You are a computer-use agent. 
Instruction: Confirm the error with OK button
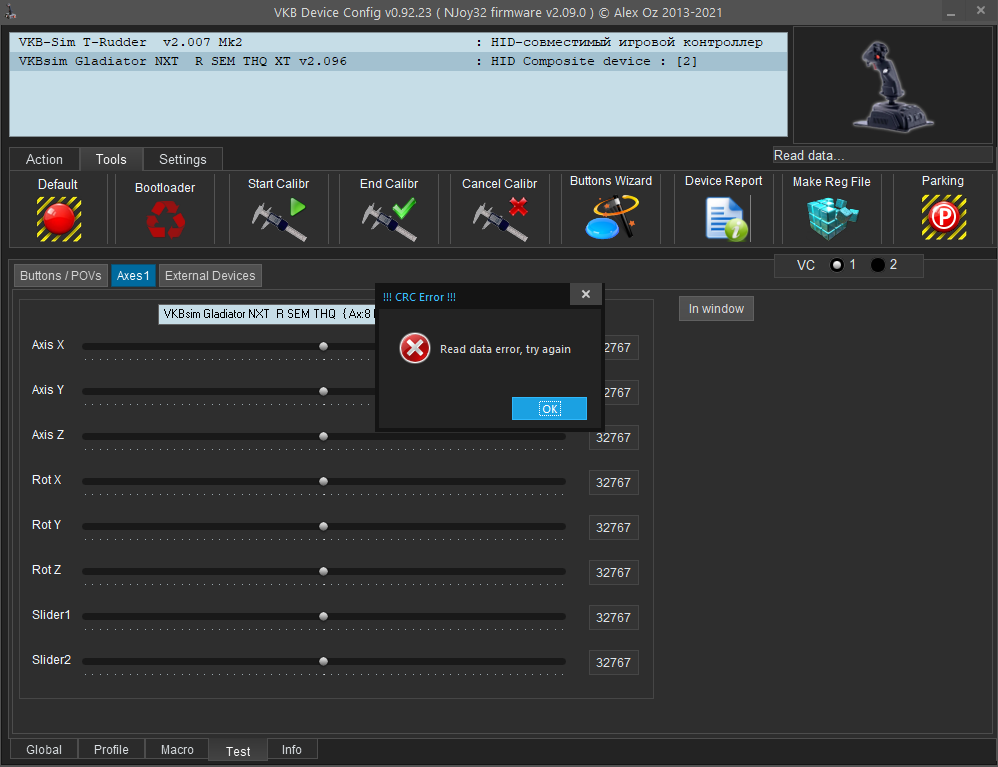pos(549,409)
